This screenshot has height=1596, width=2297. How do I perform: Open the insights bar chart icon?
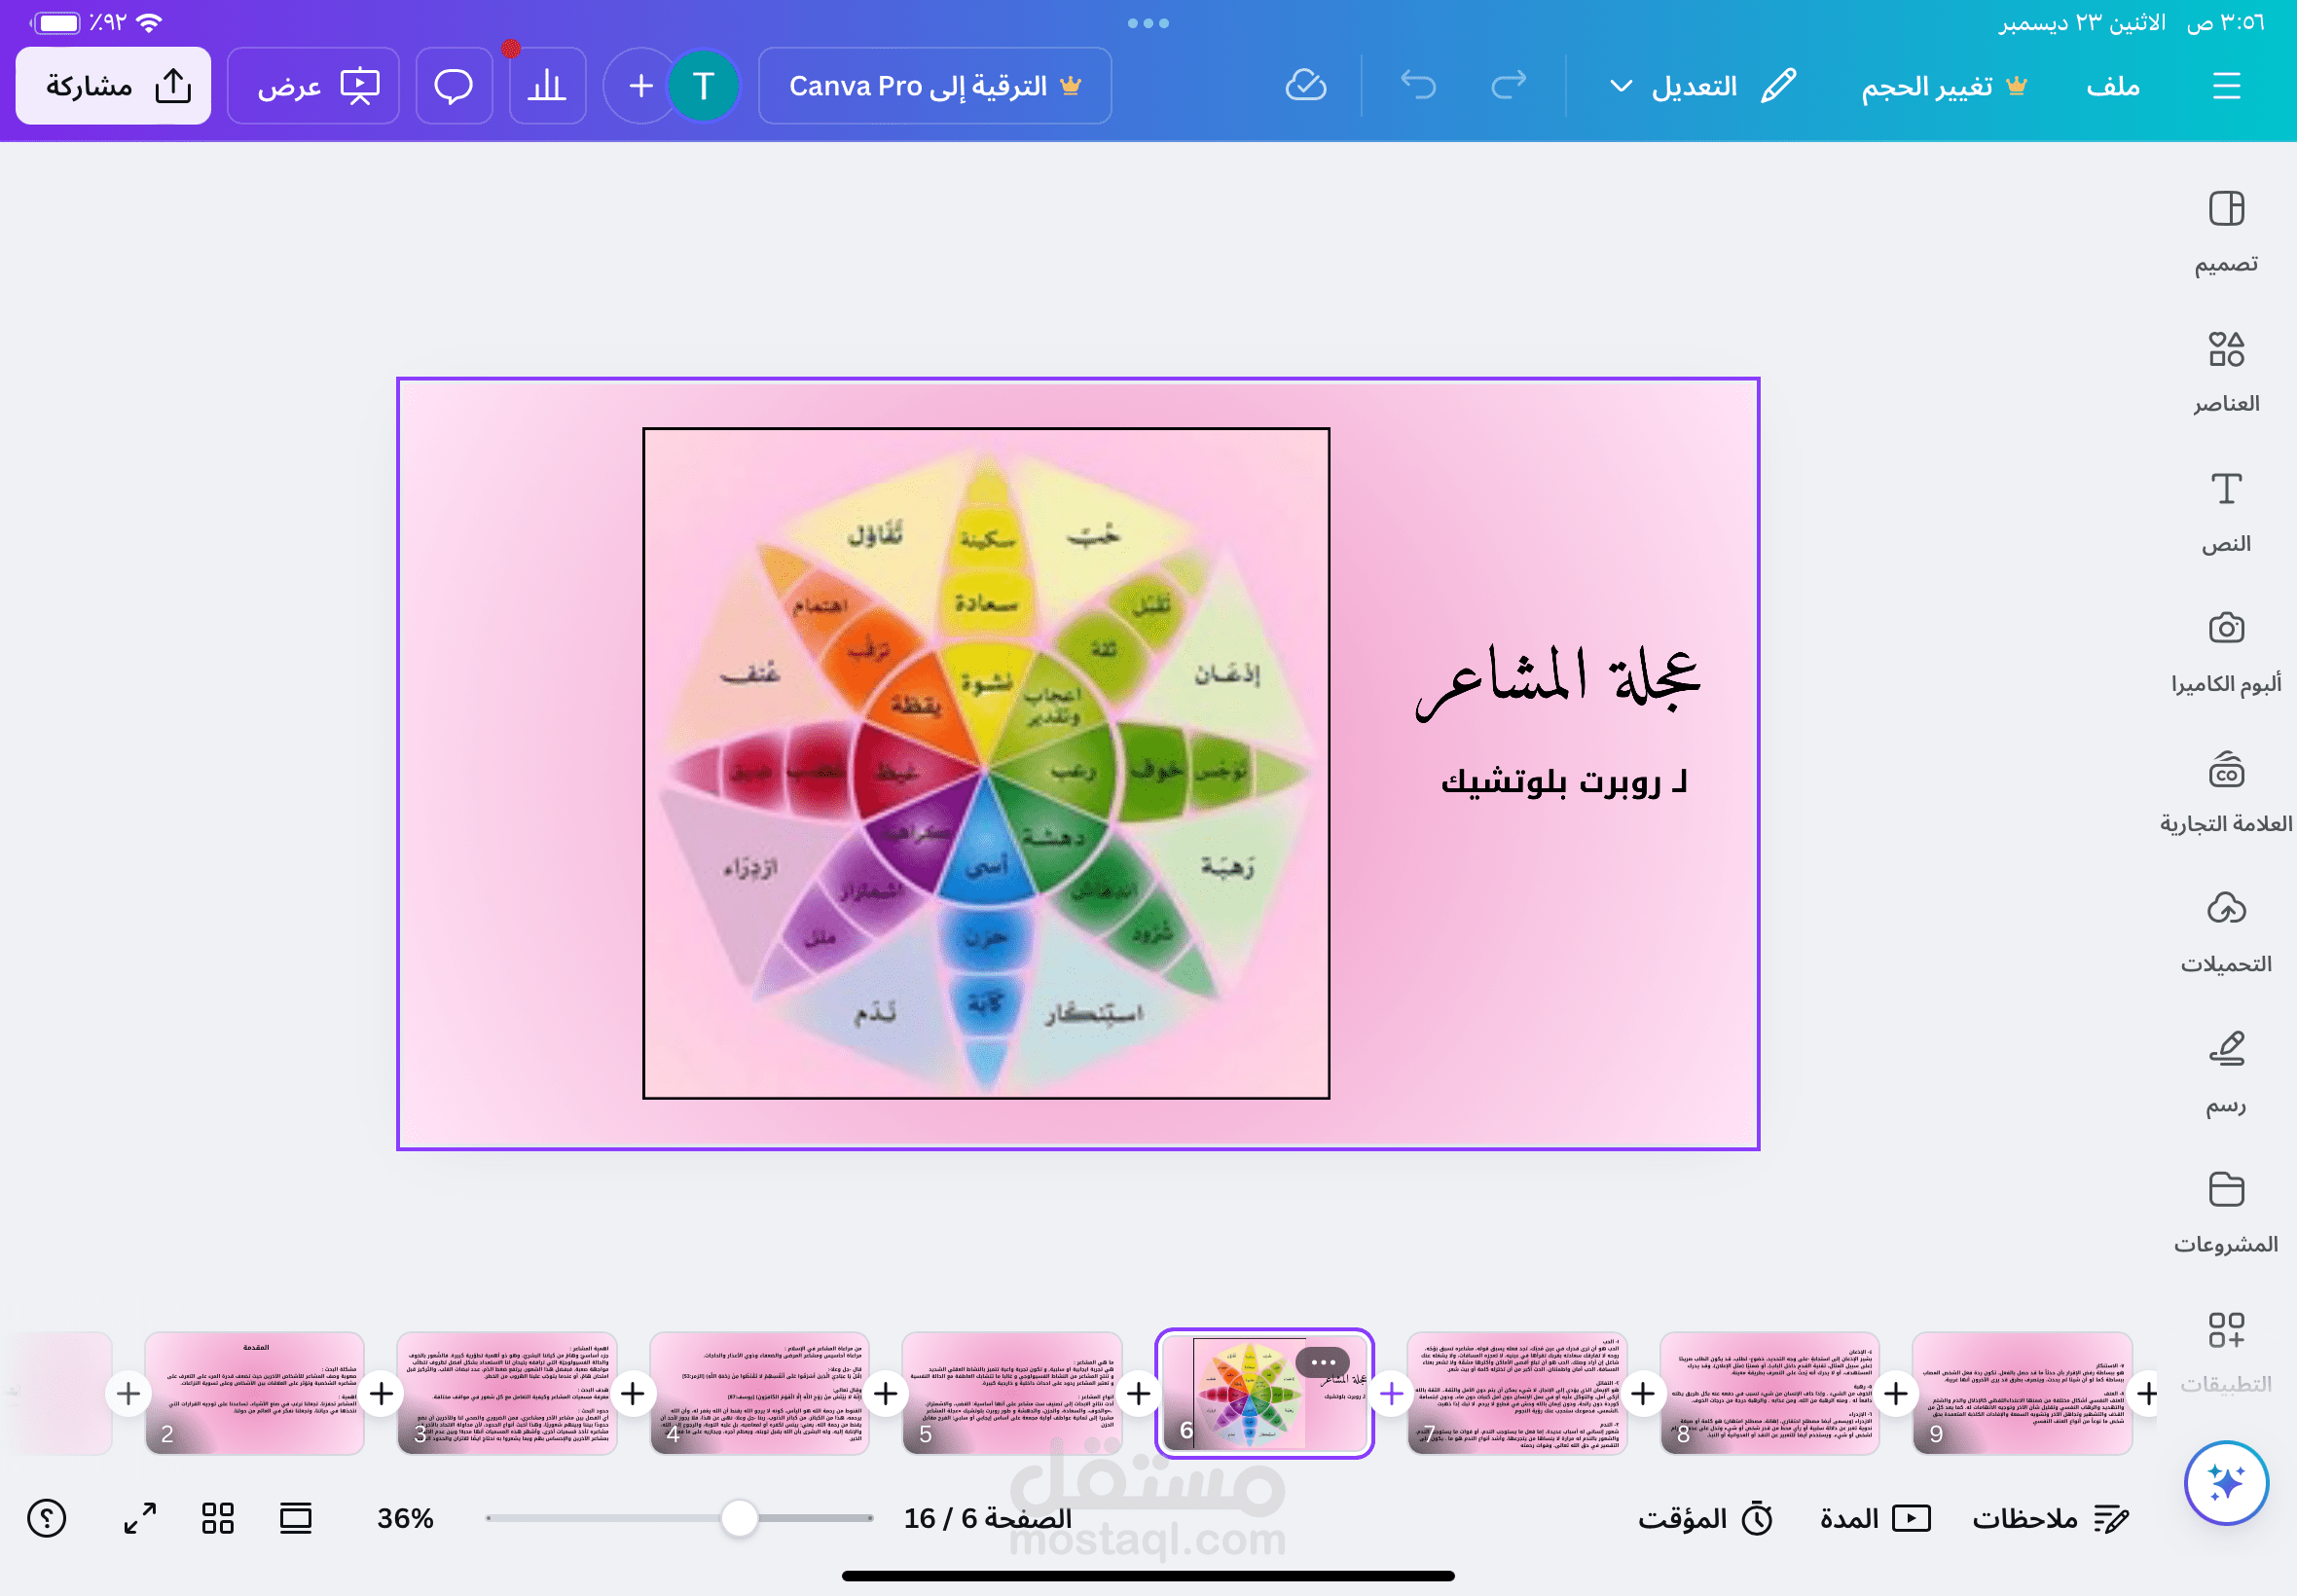click(547, 86)
